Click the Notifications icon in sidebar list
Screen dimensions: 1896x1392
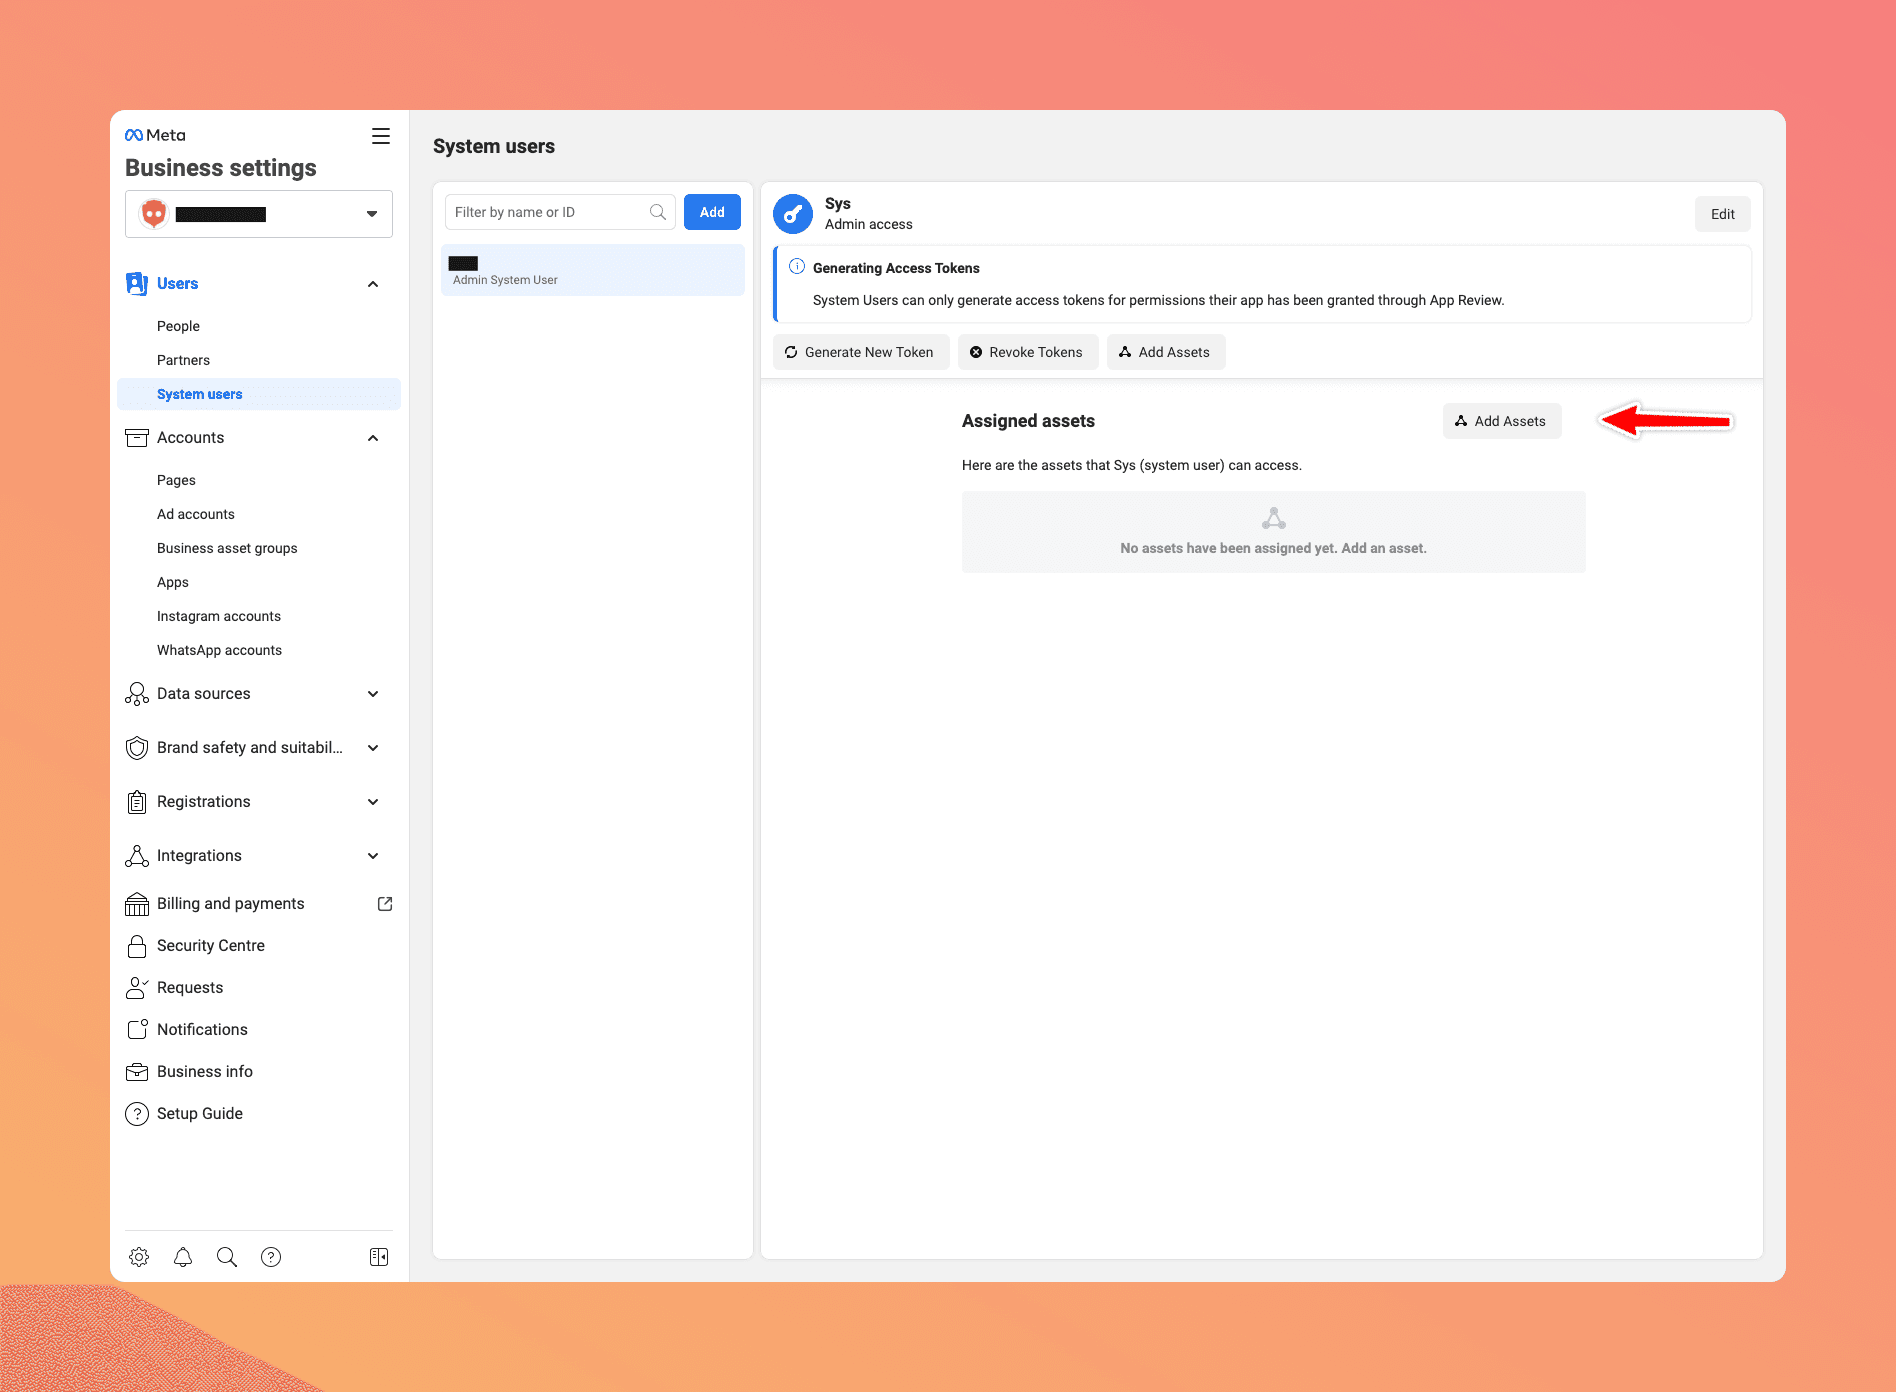click(x=137, y=1030)
